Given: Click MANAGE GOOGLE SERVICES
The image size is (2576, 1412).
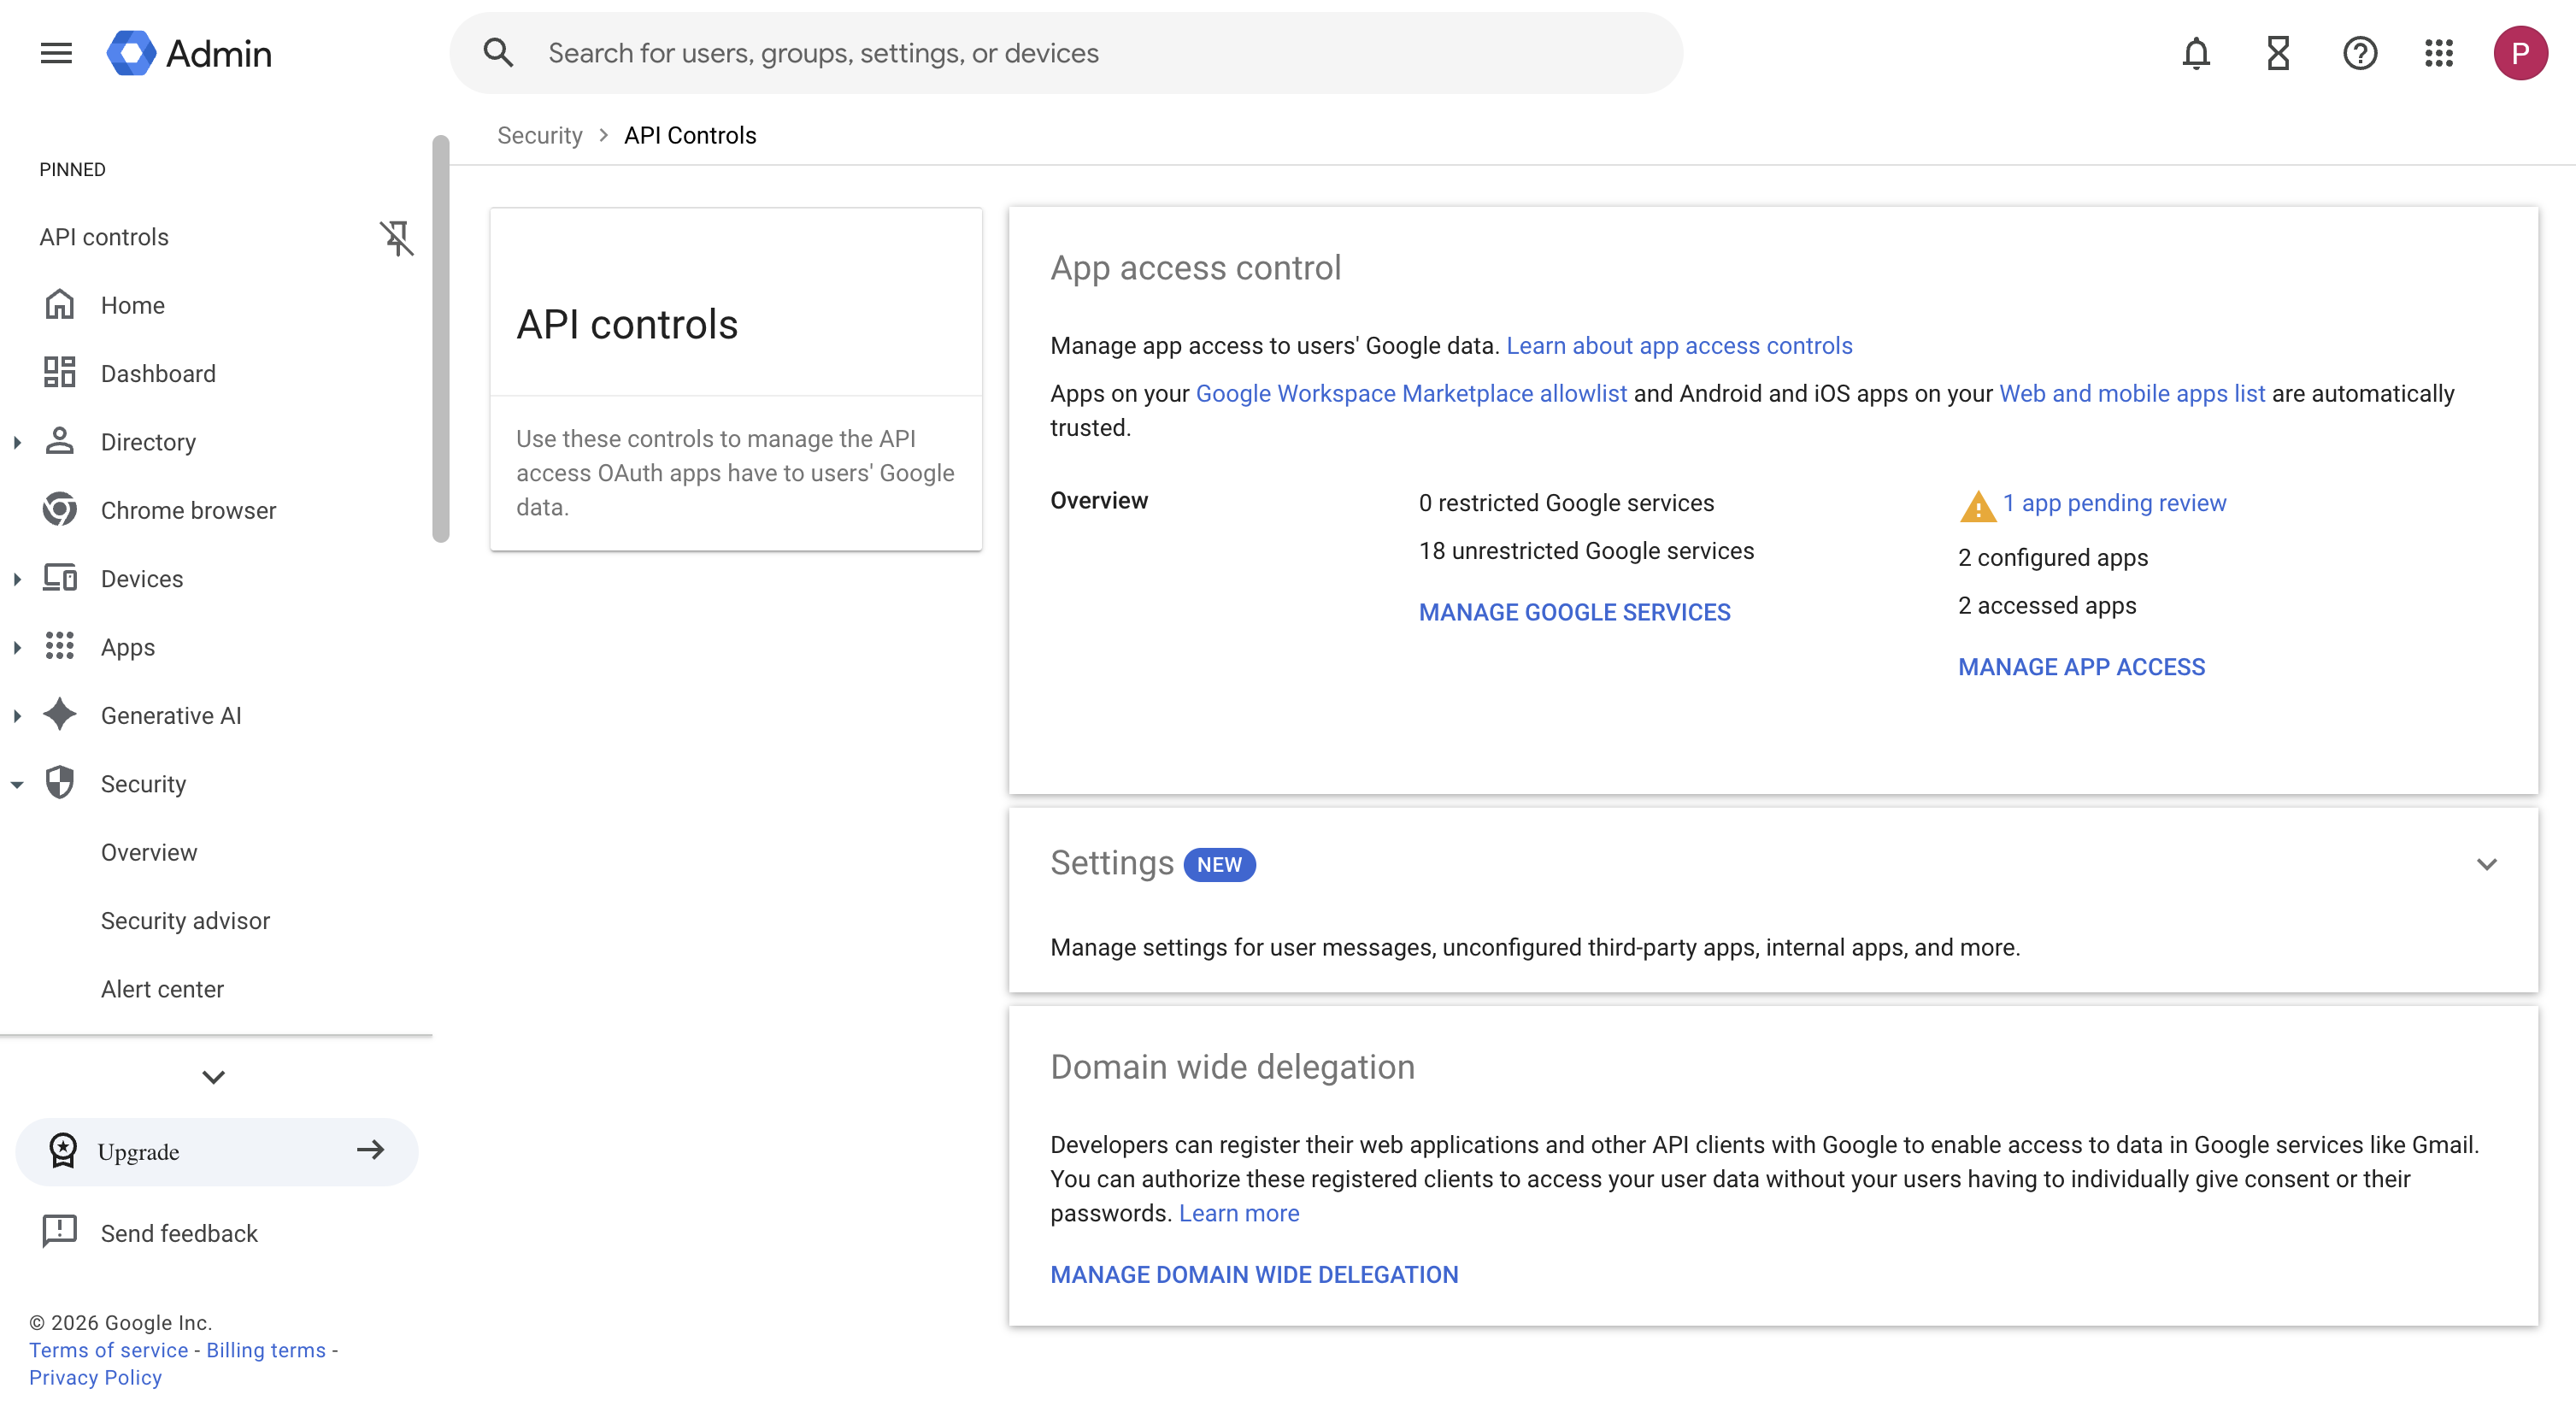Looking at the screenshot, I should (1574, 612).
